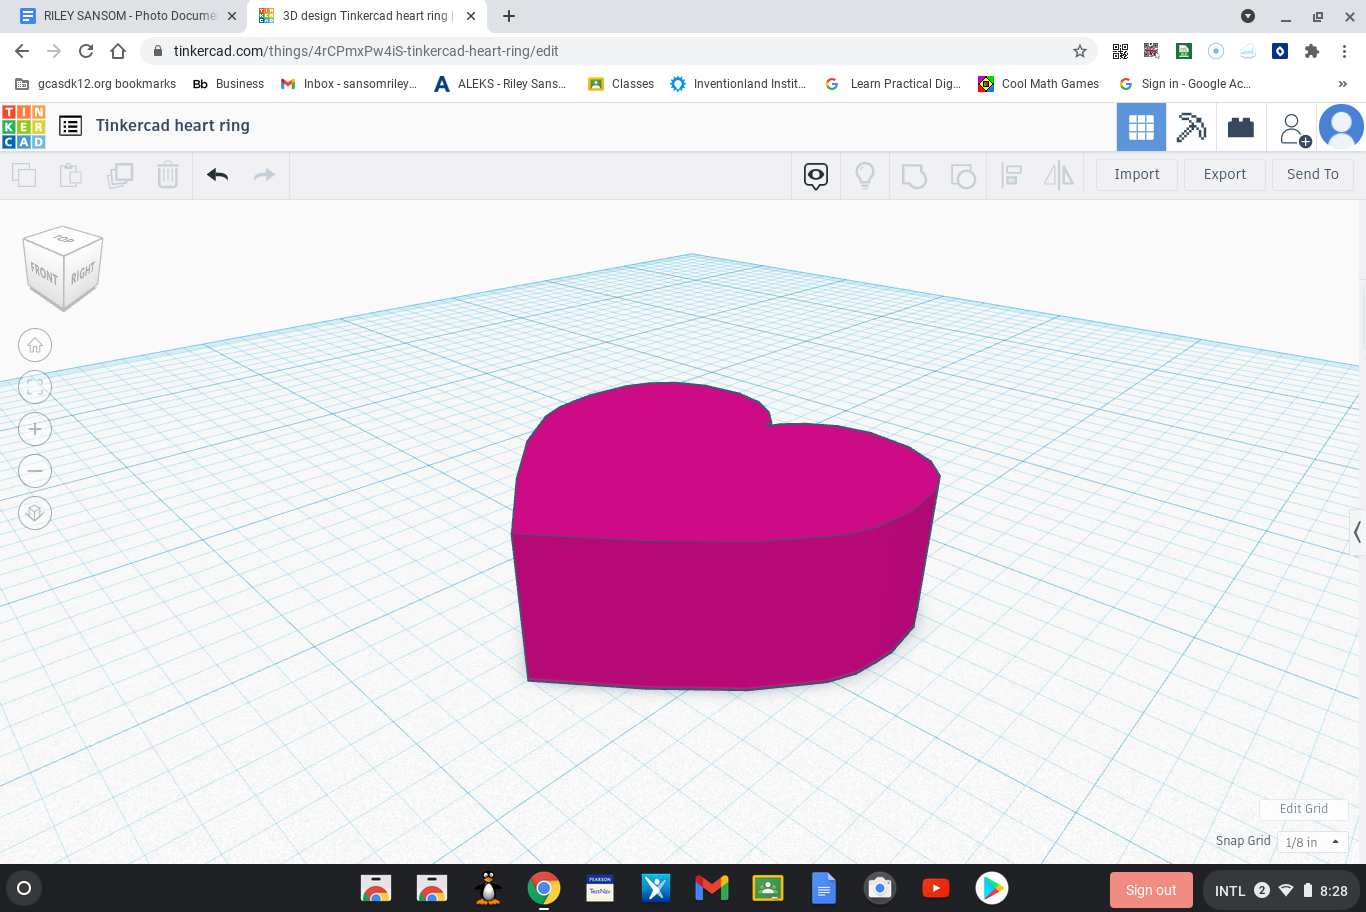Click the Tinkercad heart ring title
Image resolution: width=1366 pixels, height=912 pixels.
(x=173, y=126)
